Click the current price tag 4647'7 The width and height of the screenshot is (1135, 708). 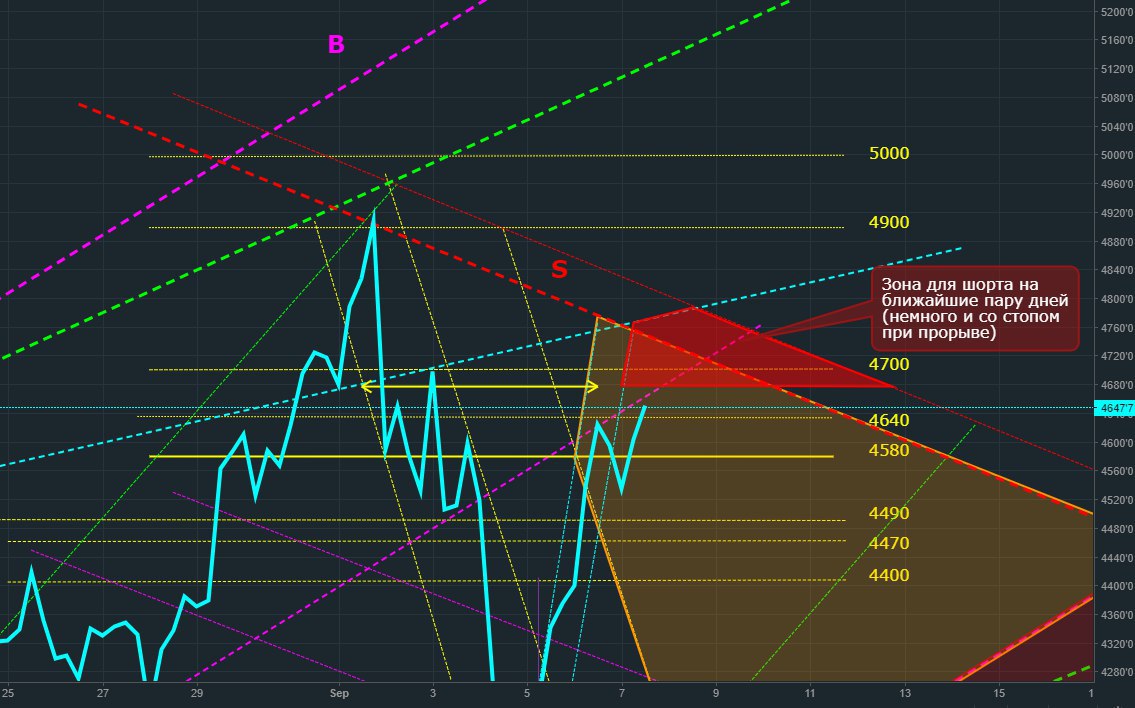tap(1115, 408)
